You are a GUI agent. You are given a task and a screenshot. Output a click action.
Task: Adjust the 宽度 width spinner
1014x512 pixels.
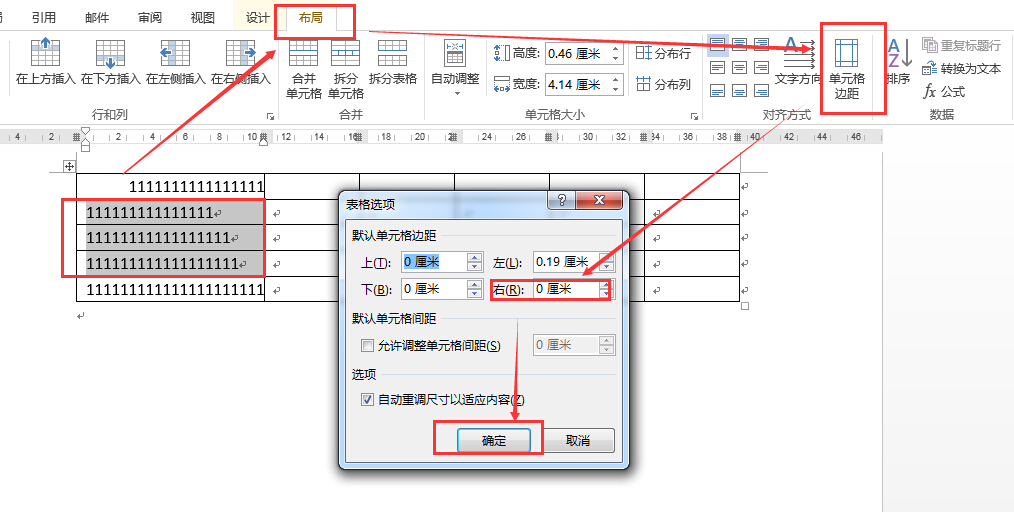pos(616,84)
